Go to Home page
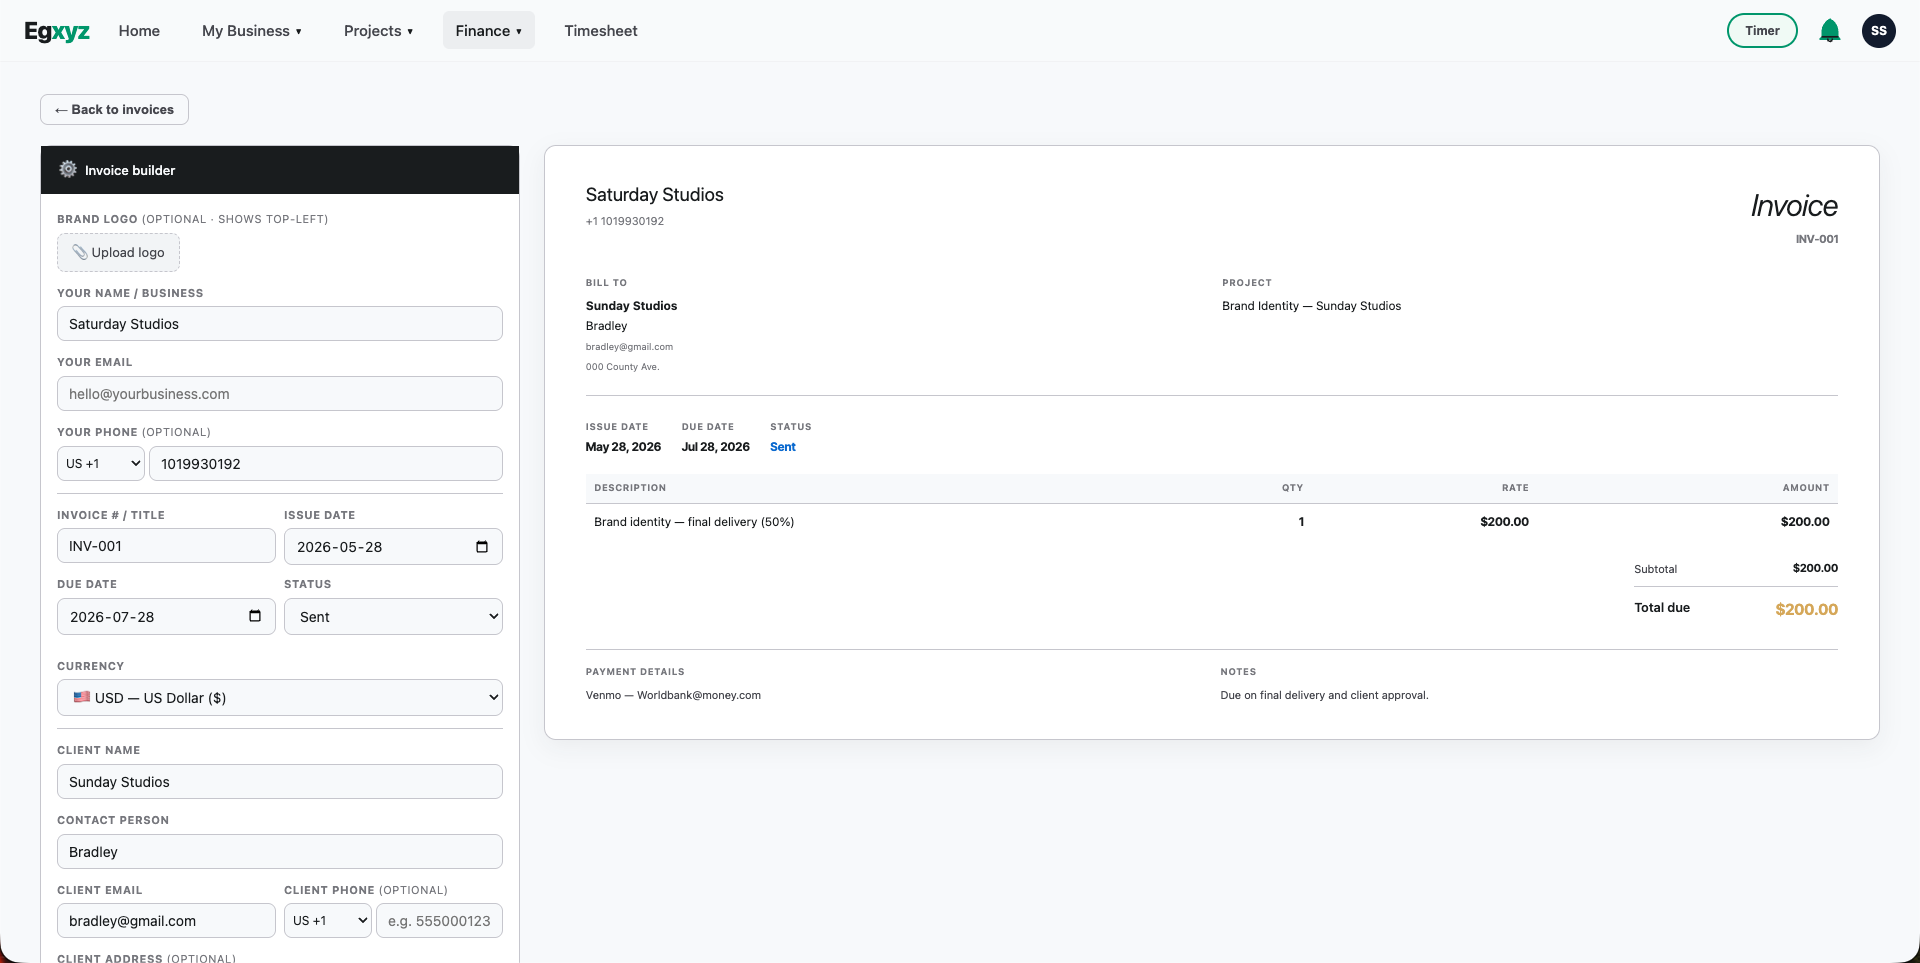1920x963 pixels. 139,31
